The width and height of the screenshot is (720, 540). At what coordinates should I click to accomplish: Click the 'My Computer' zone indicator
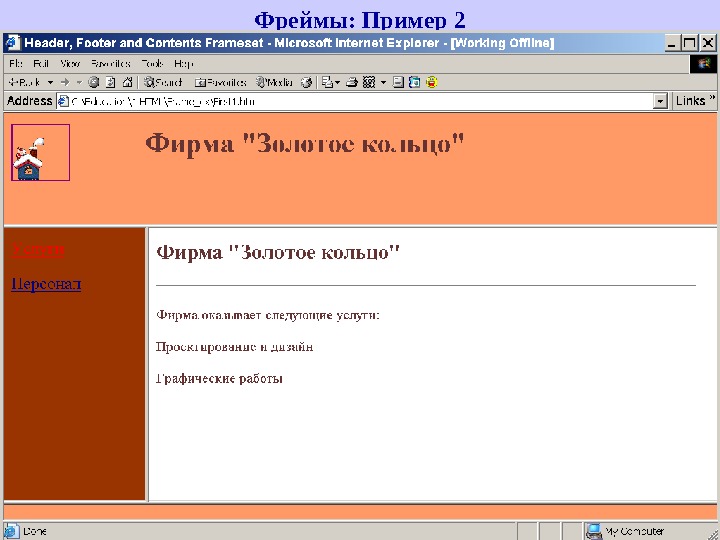pos(635,532)
